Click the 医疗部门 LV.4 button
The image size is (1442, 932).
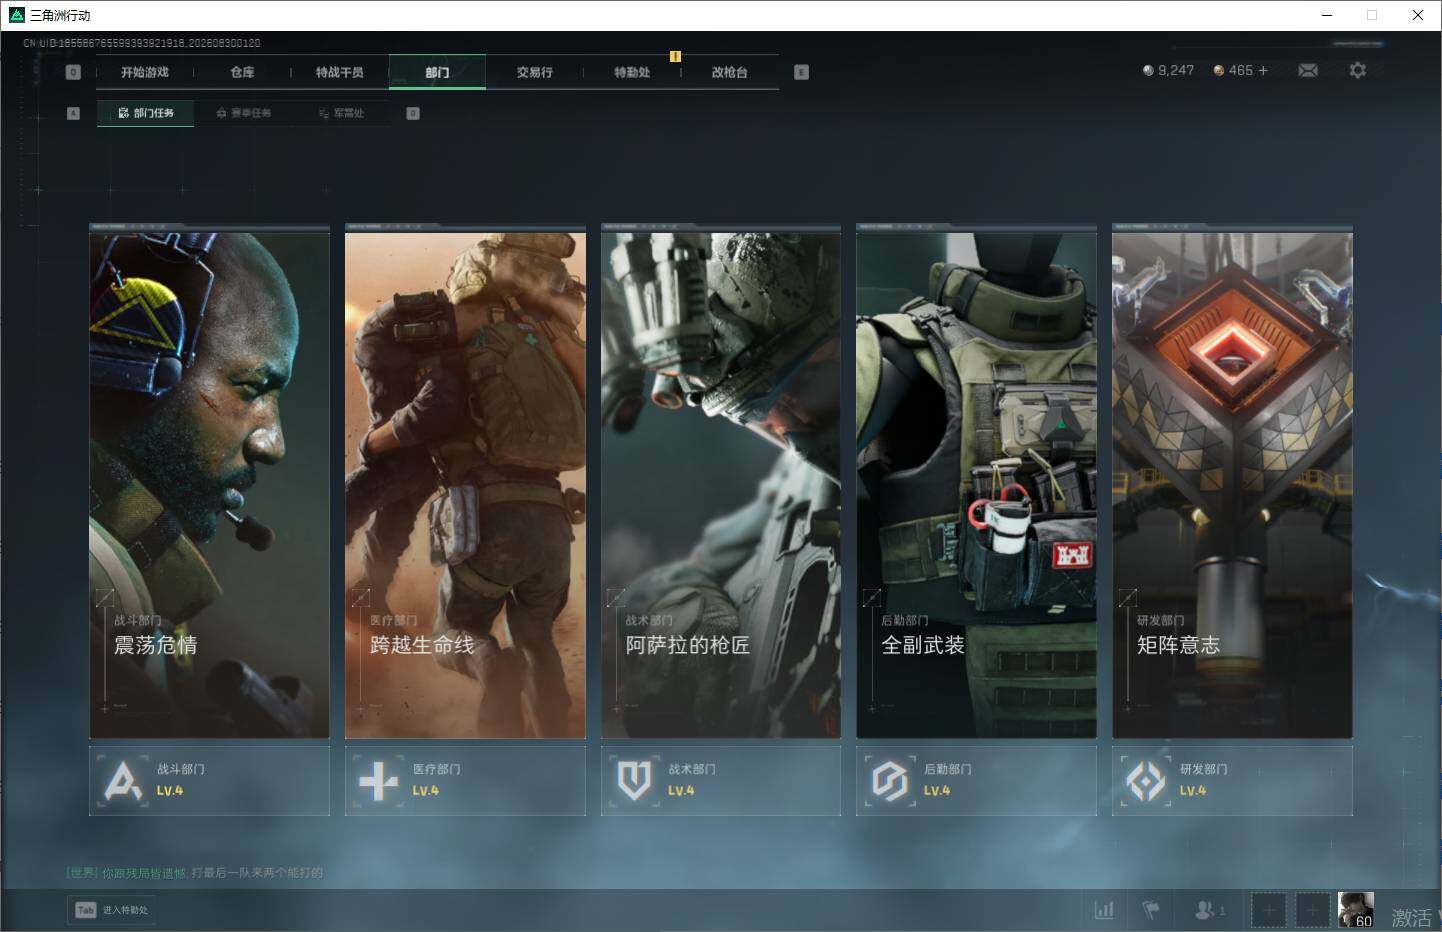[465, 780]
